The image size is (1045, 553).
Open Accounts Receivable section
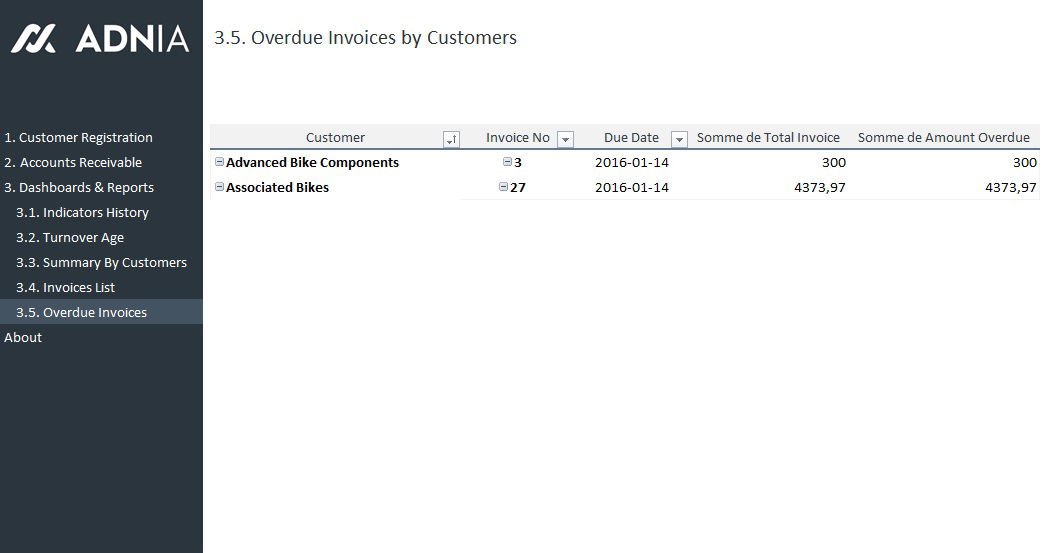(x=73, y=163)
